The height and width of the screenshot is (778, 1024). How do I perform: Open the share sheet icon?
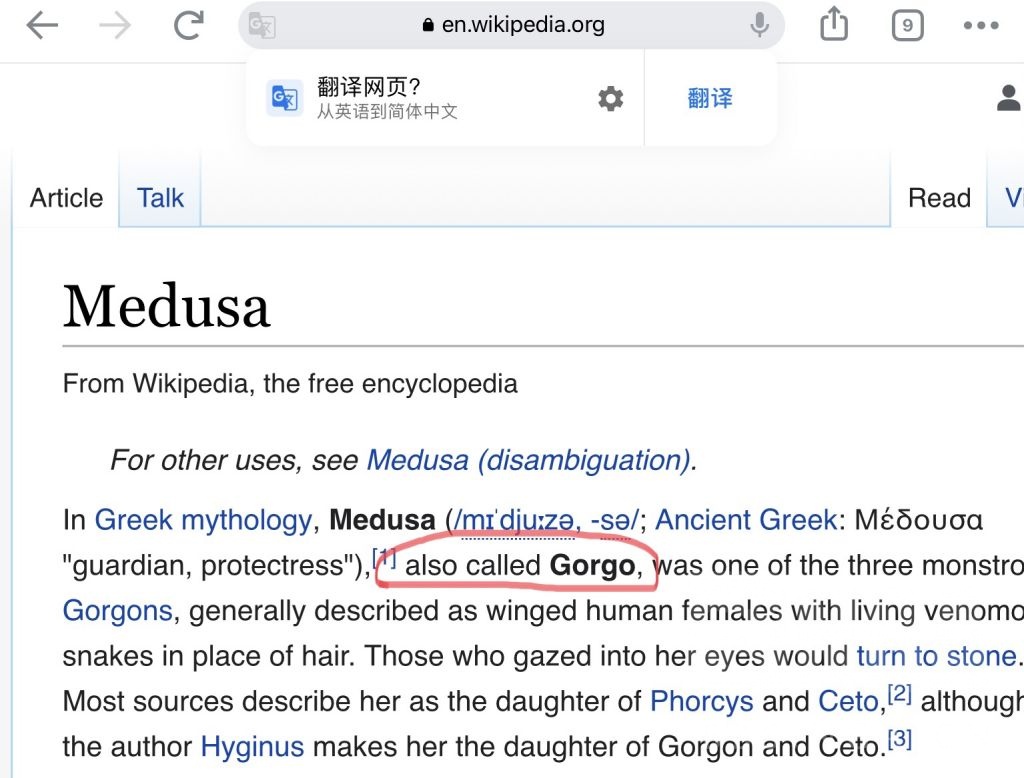834,25
